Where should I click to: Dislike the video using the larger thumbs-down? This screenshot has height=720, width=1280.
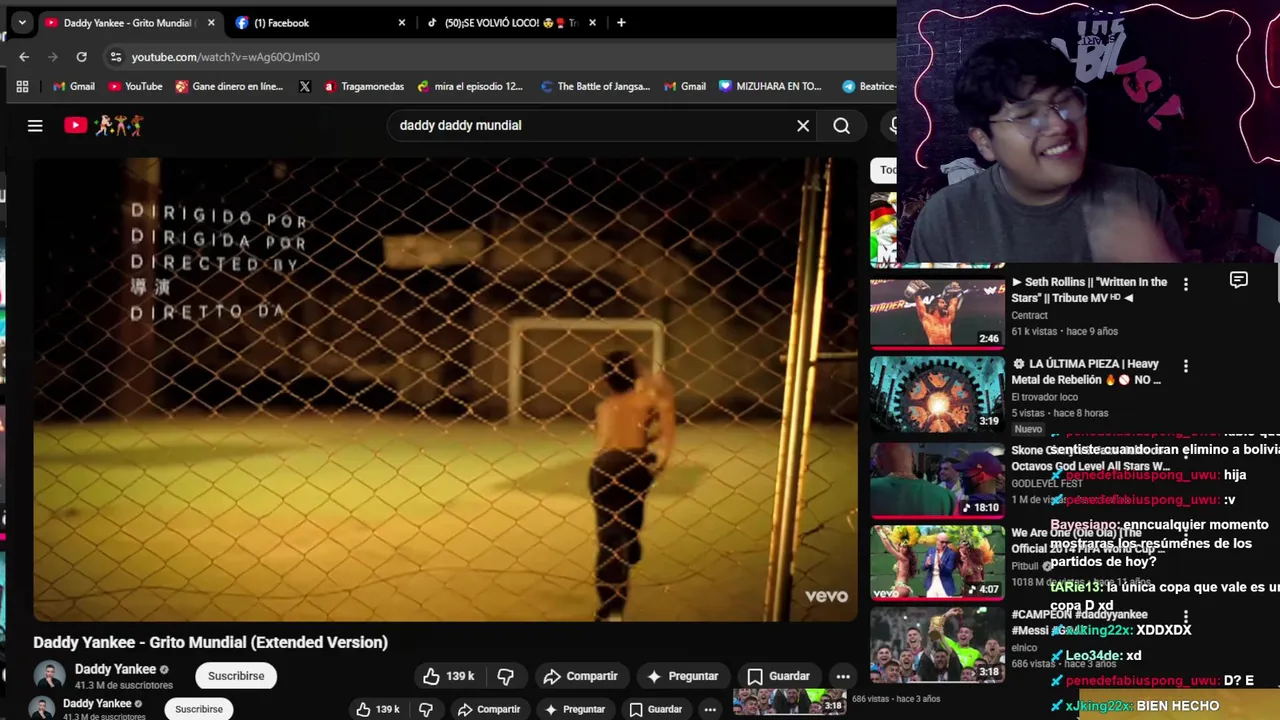[506, 676]
